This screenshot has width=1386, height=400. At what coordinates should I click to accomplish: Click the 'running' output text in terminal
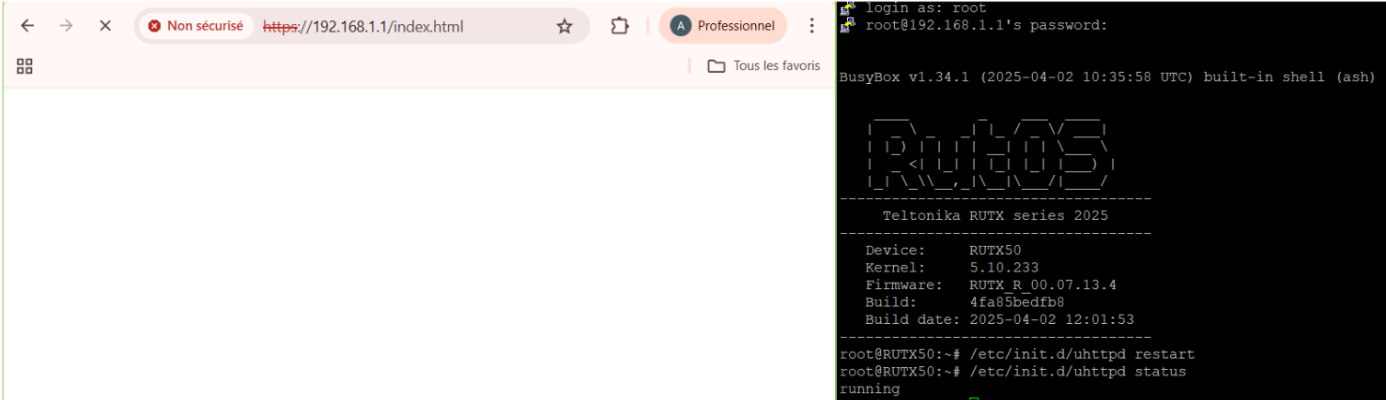click(x=870, y=388)
